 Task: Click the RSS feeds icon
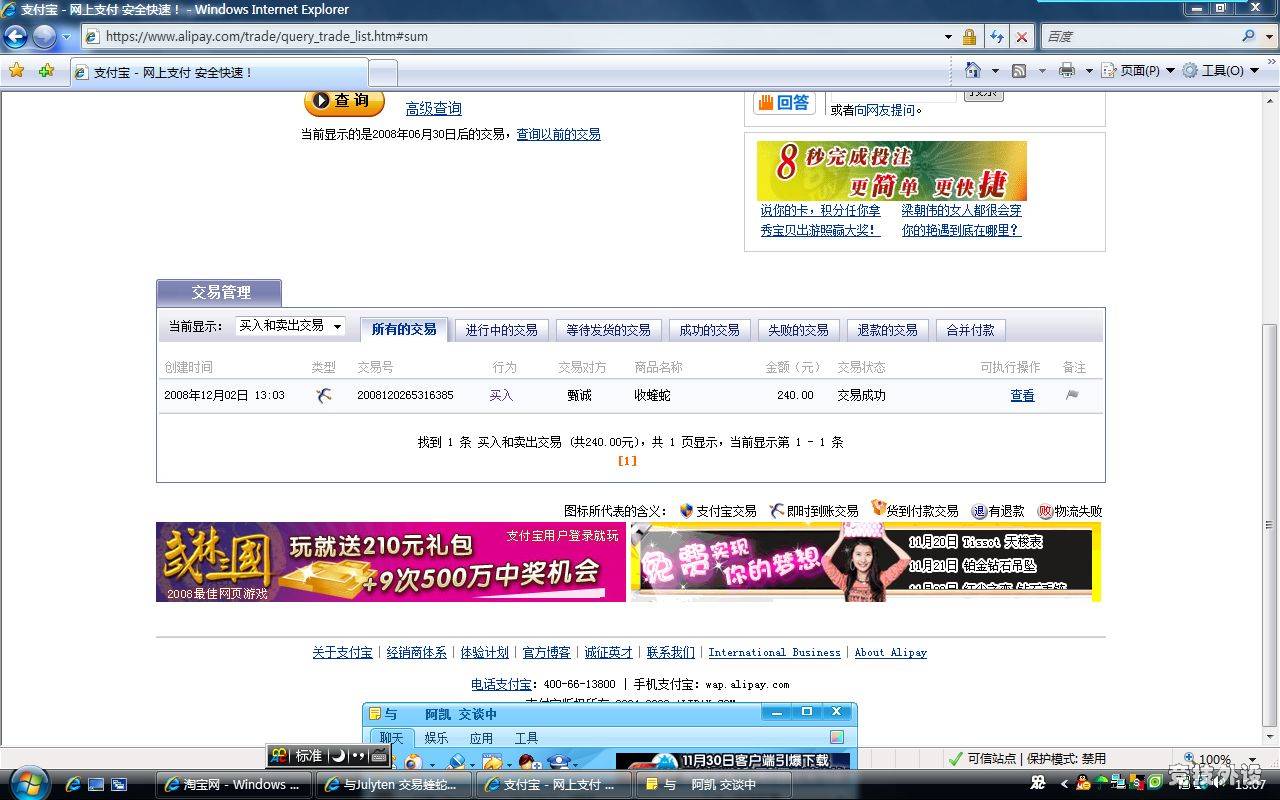(x=1019, y=70)
